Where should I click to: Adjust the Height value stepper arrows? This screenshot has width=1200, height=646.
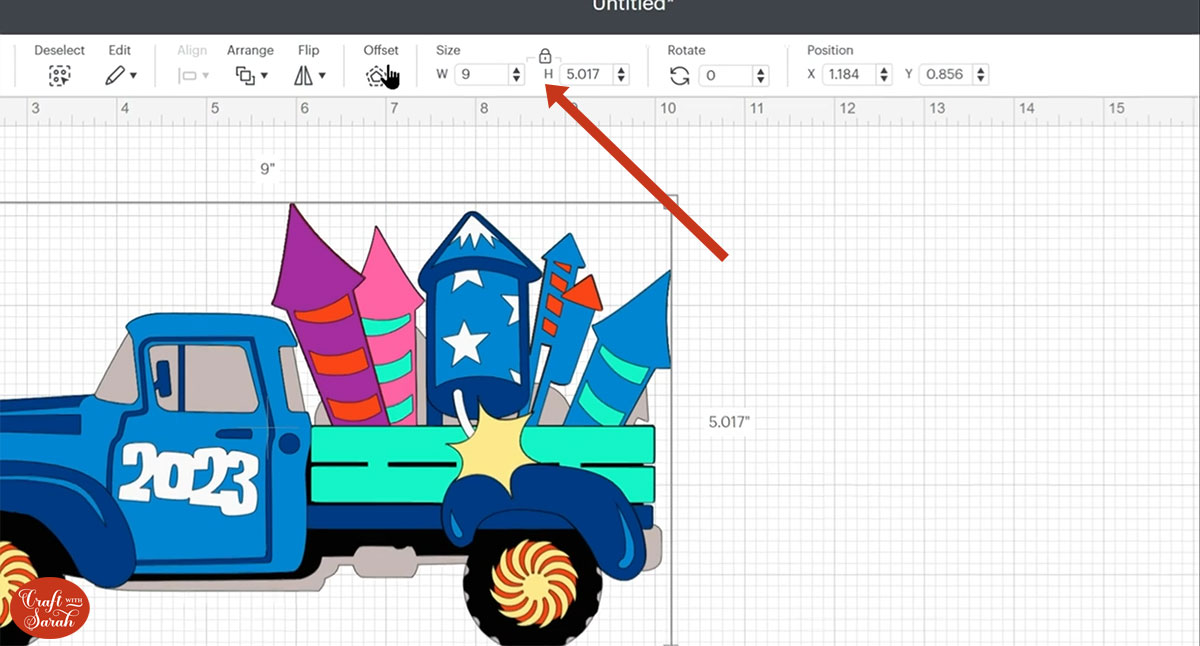pos(622,75)
